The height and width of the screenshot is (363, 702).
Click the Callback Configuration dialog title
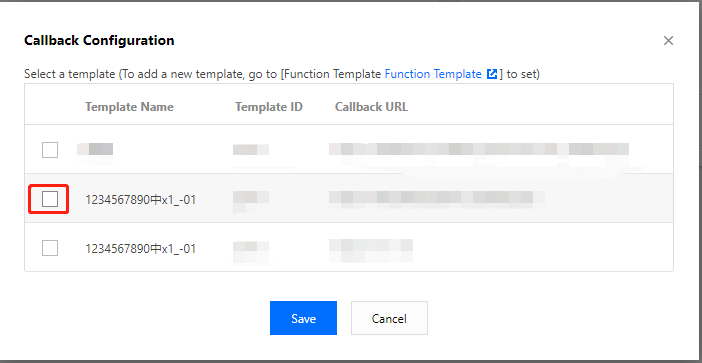click(x=99, y=40)
